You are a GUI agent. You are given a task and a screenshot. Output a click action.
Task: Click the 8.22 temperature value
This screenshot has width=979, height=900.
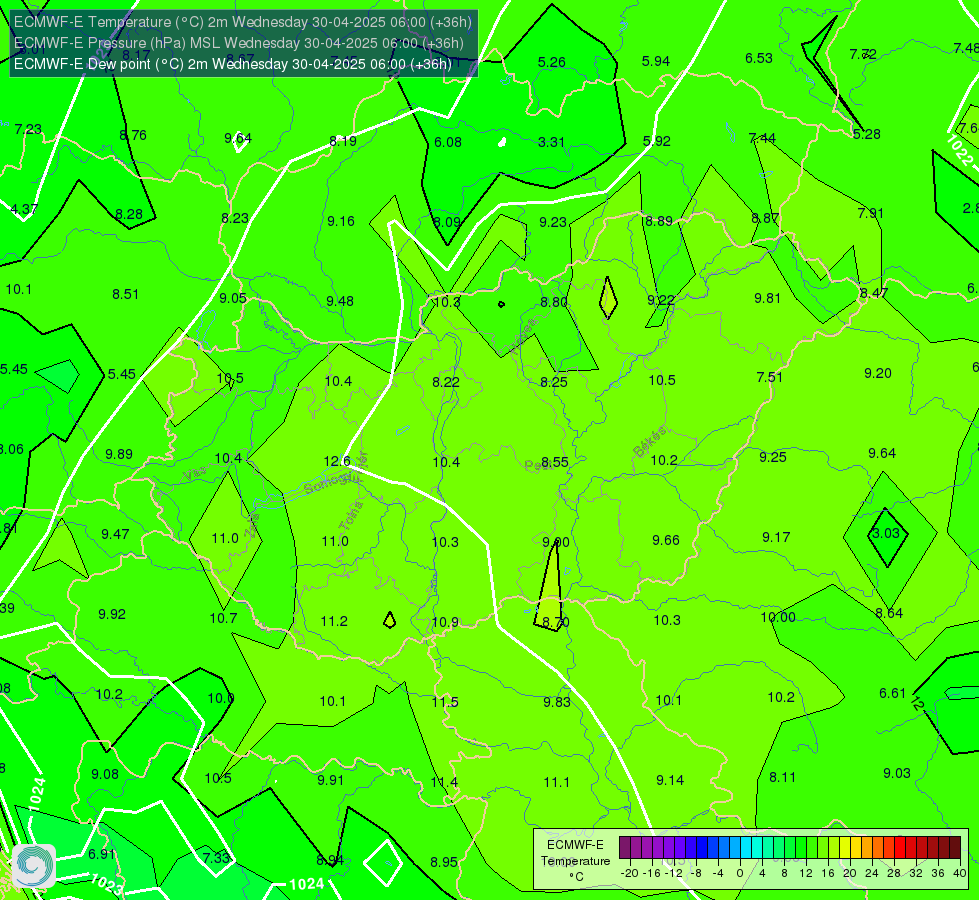click(446, 382)
